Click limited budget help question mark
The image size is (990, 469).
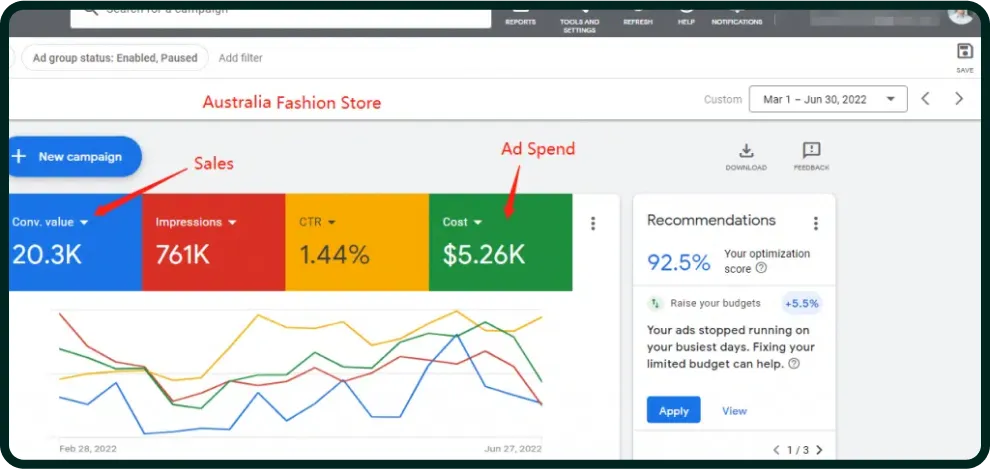pyautogui.click(x=794, y=364)
